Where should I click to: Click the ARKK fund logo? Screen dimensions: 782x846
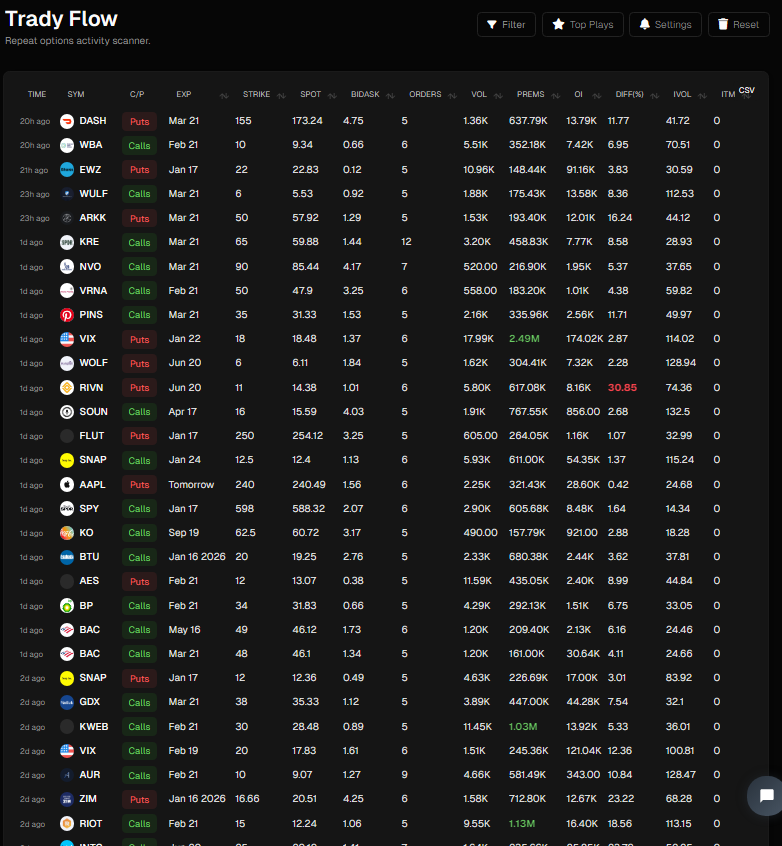pos(67,218)
